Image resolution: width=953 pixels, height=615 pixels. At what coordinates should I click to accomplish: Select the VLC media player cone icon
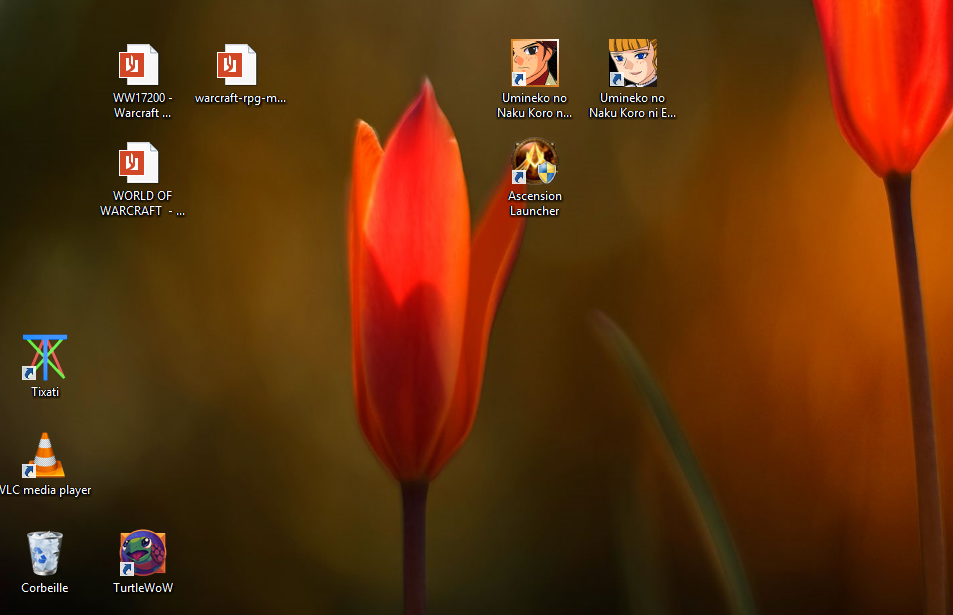(44, 455)
